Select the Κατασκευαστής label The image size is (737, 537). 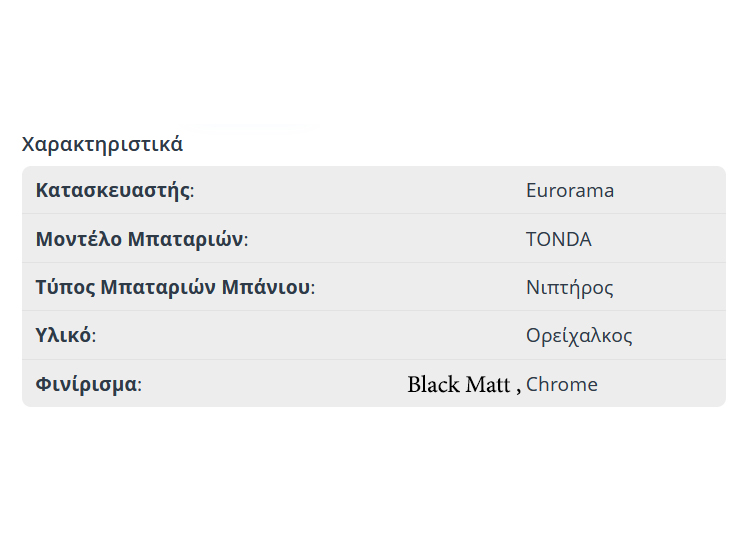113,190
